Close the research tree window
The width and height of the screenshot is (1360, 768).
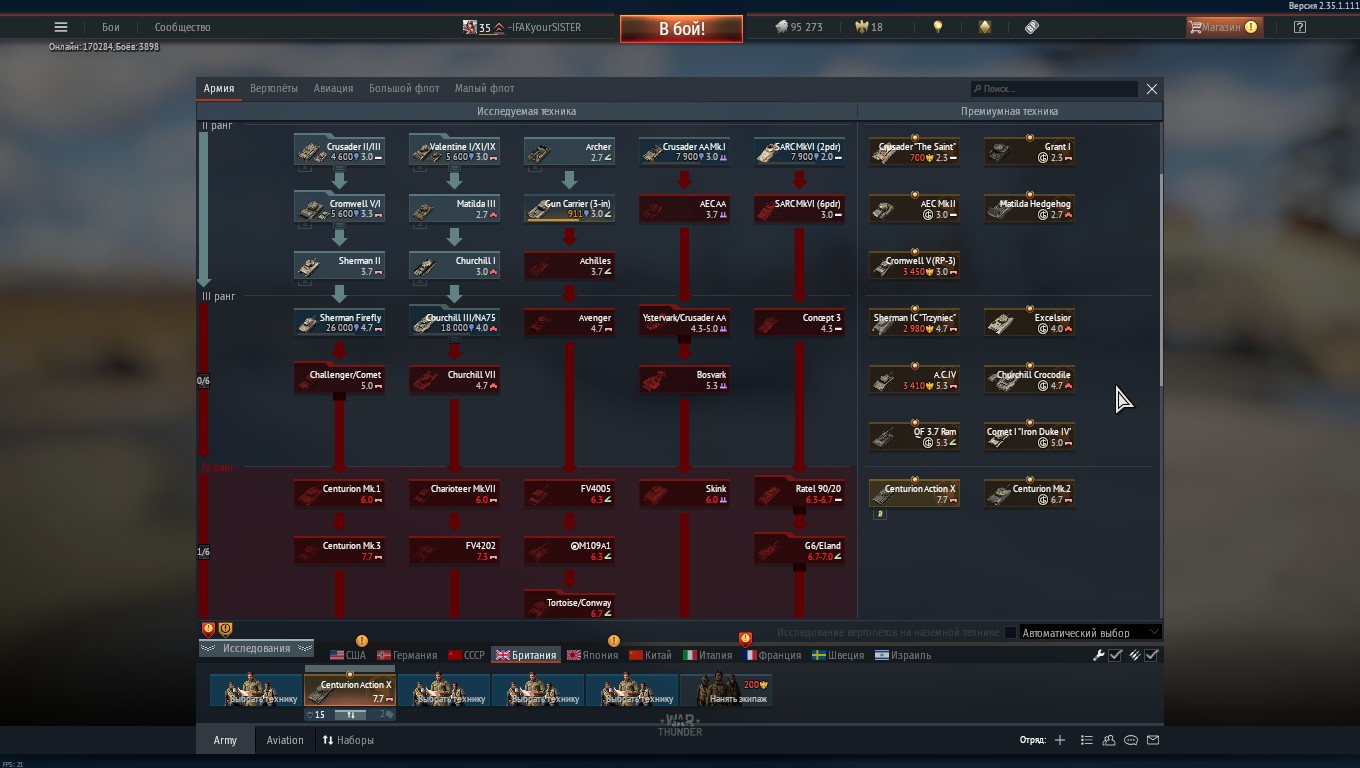[x=1152, y=89]
